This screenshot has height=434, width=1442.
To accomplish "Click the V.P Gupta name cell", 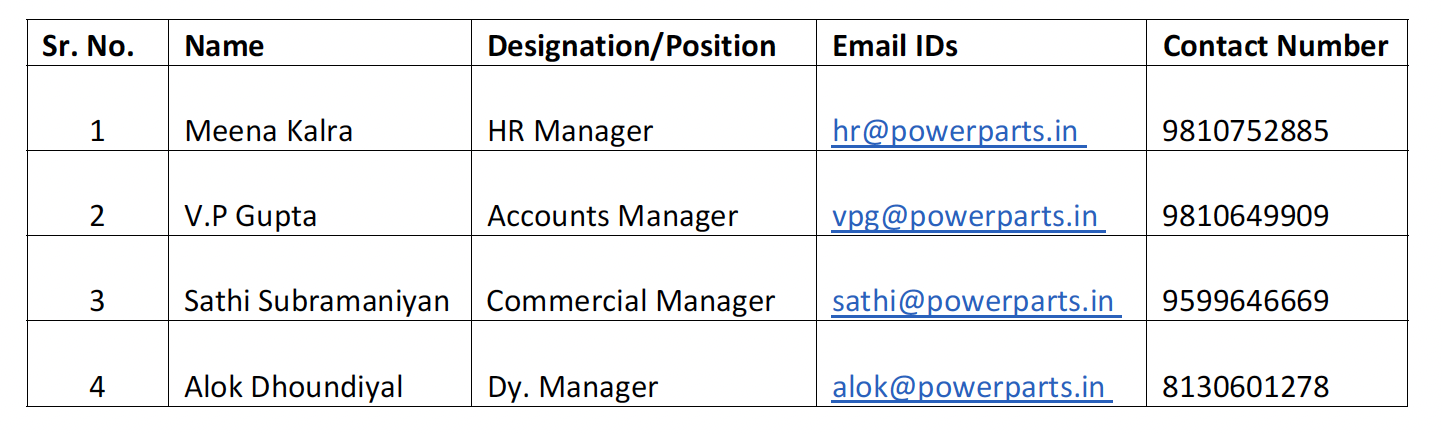I will pos(251,216).
